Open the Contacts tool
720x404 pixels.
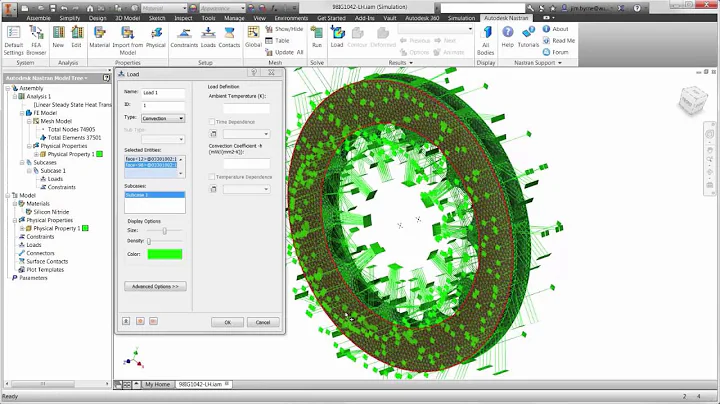(x=229, y=37)
